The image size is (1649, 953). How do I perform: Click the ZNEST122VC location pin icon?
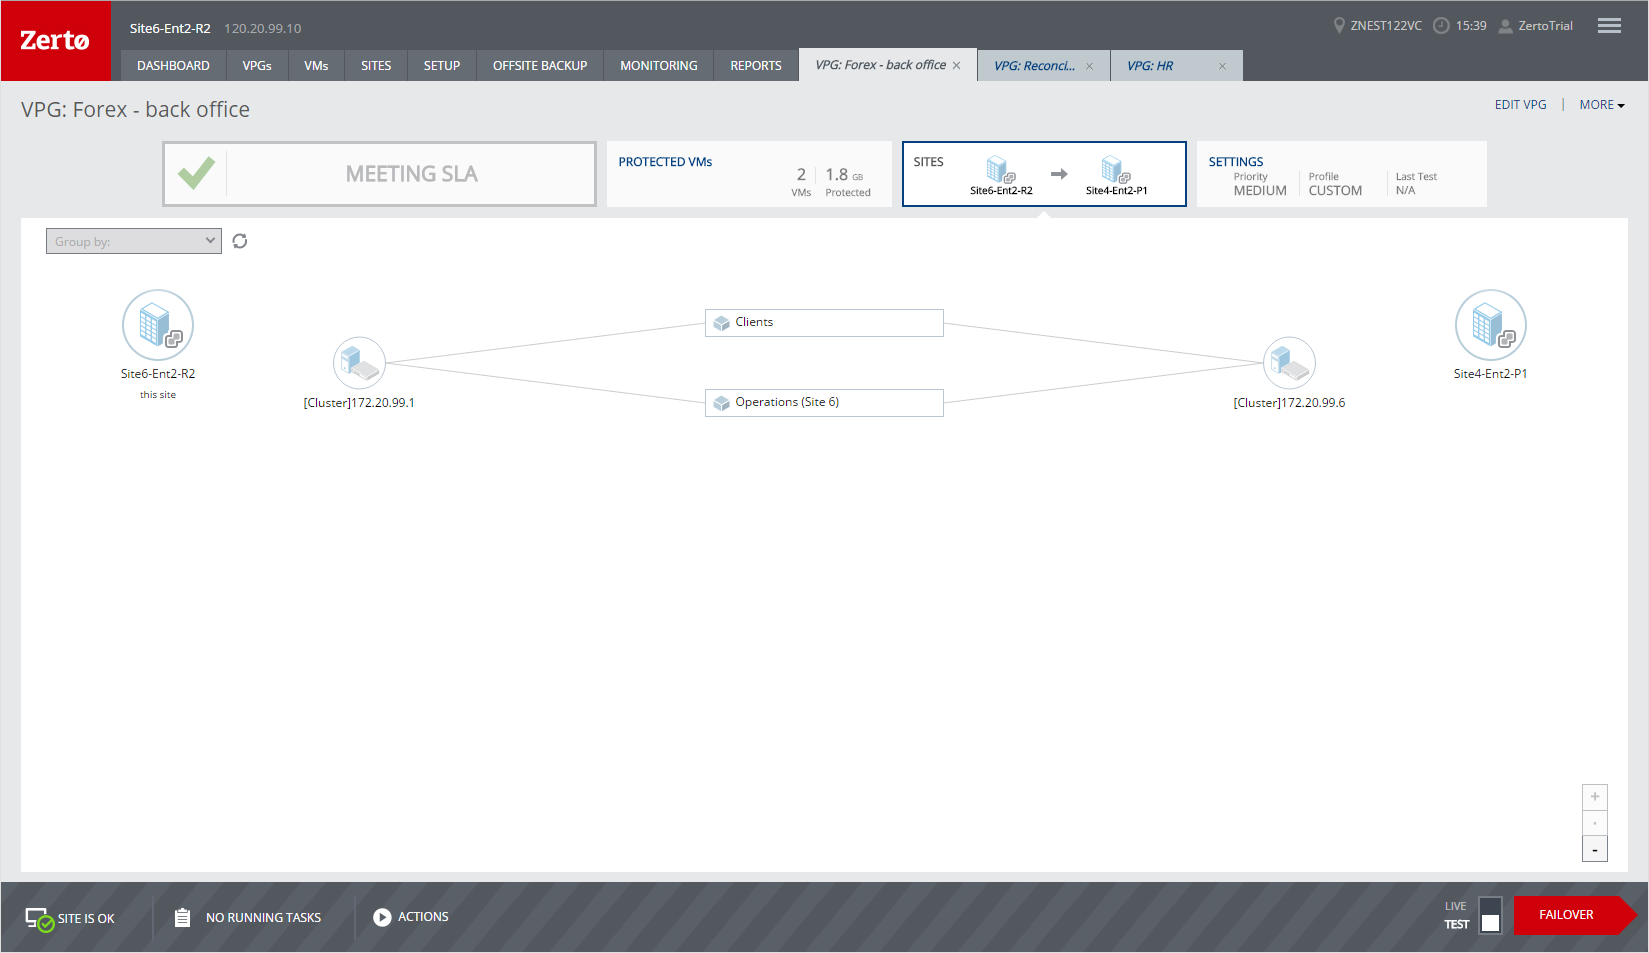tap(1339, 25)
